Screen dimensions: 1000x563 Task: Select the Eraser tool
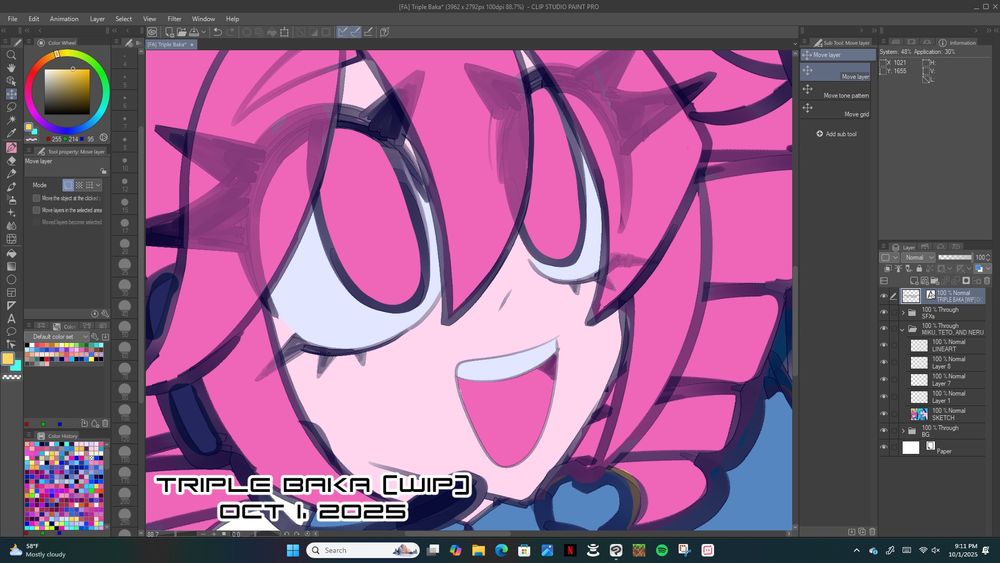(x=11, y=161)
